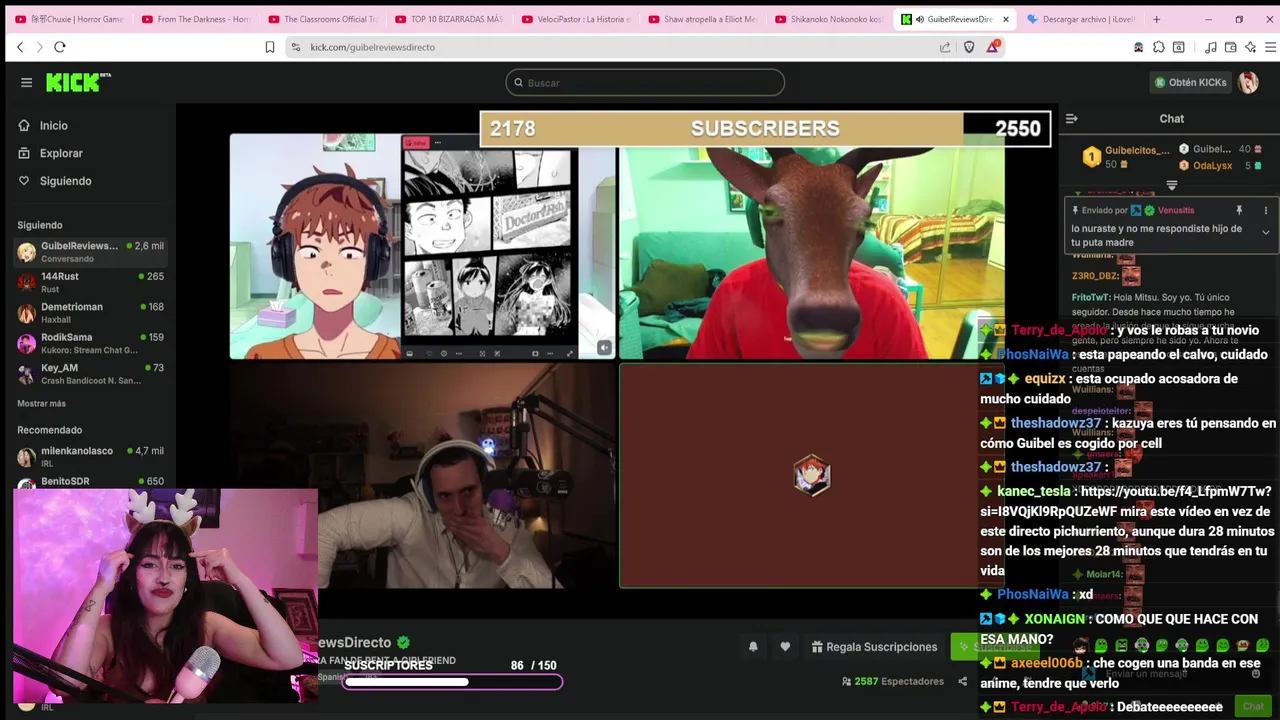
Task: Open a new browser tab
Action: point(1156,19)
